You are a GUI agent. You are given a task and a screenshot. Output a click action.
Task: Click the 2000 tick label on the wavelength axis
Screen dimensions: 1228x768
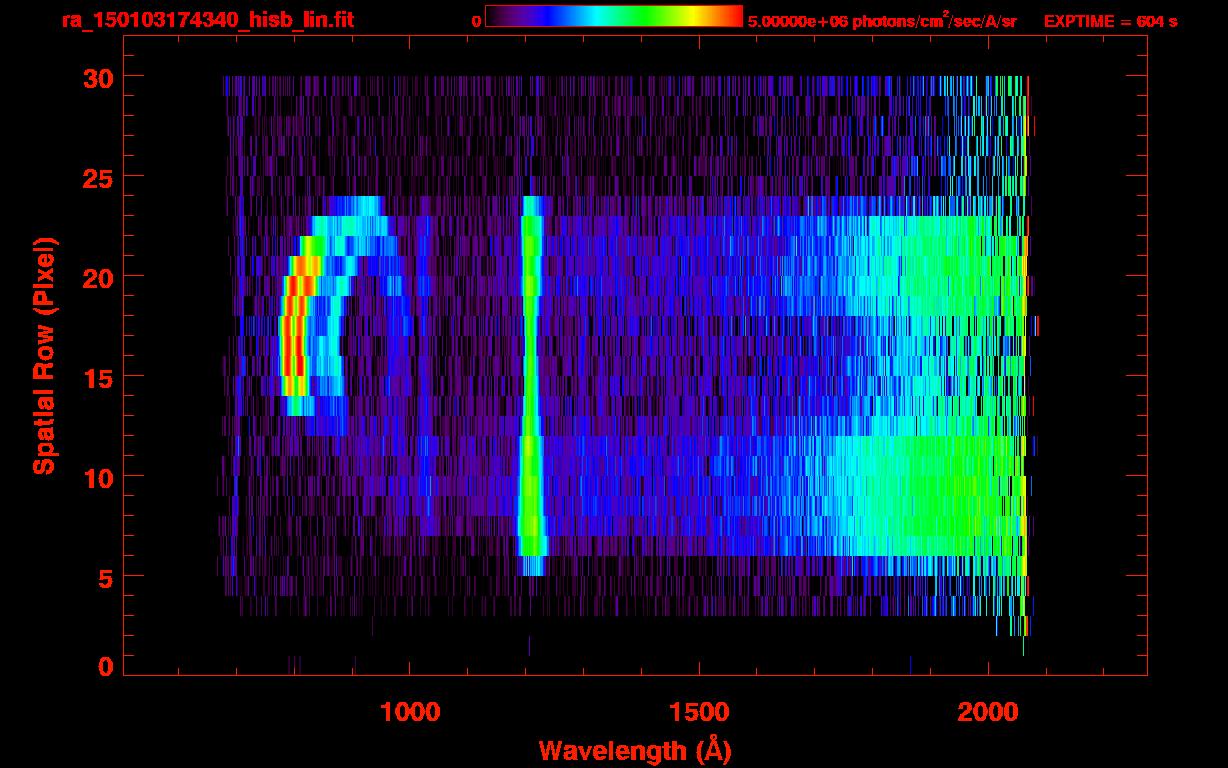tap(988, 712)
